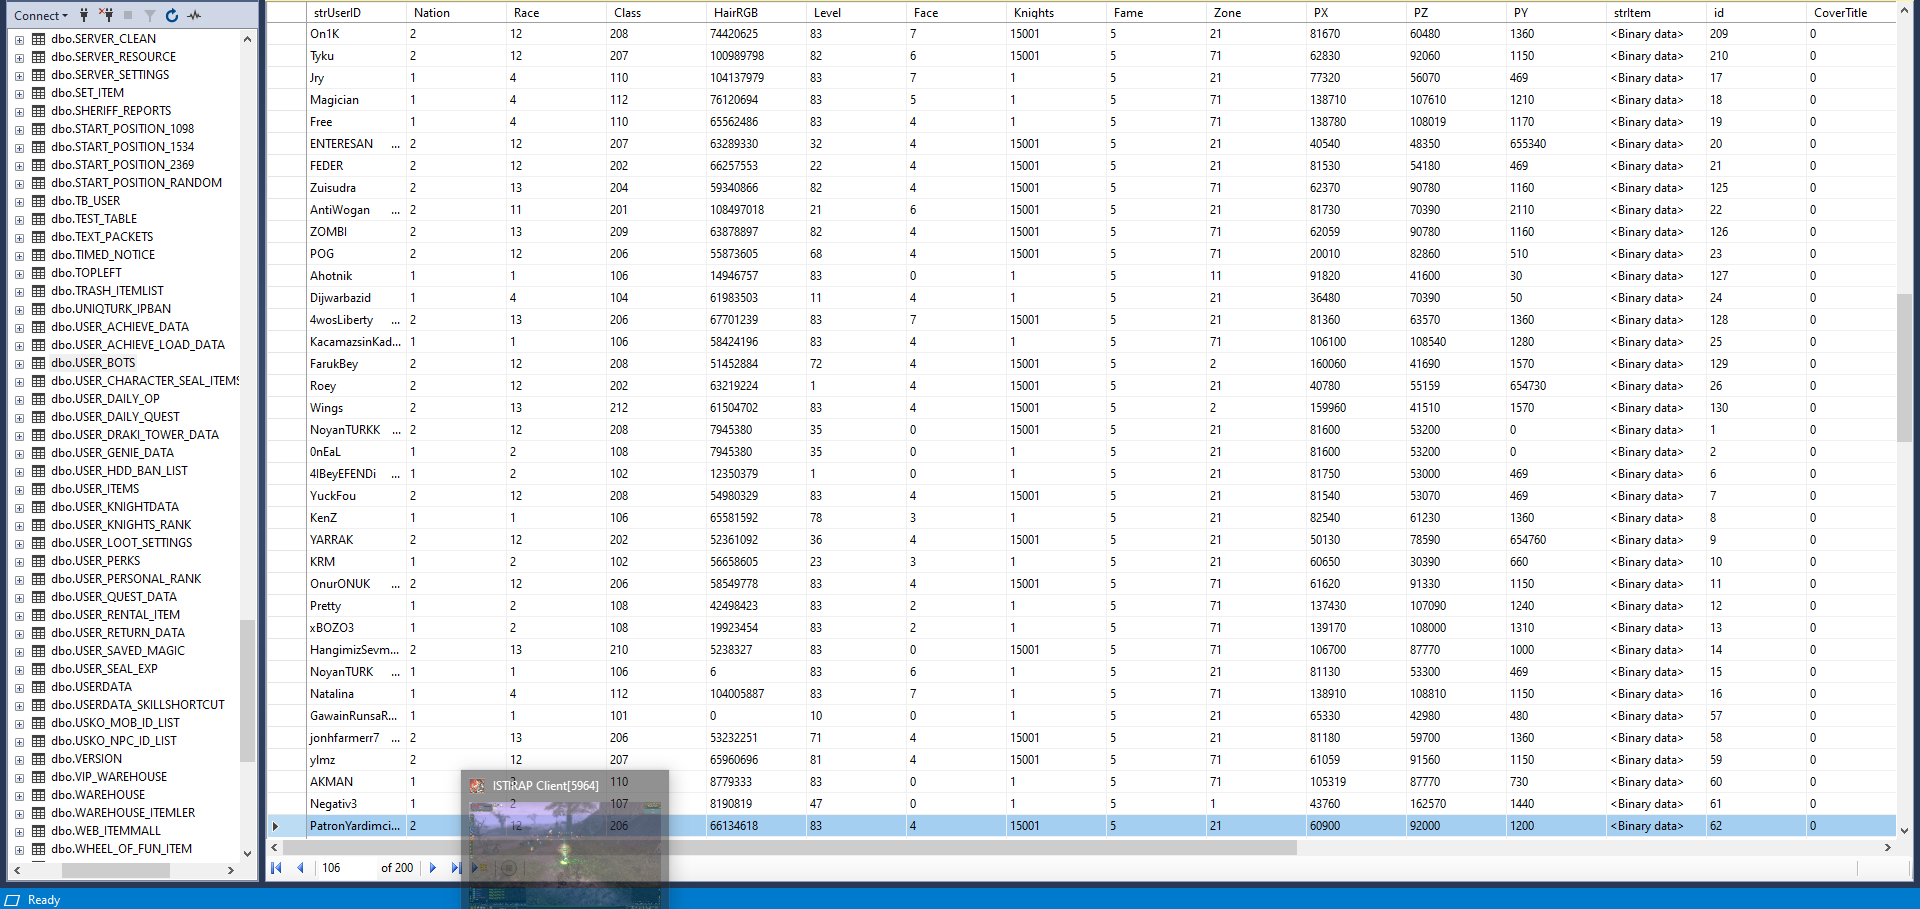The width and height of the screenshot is (1920, 909).
Task: Go to the previous record
Action: tap(300, 868)
